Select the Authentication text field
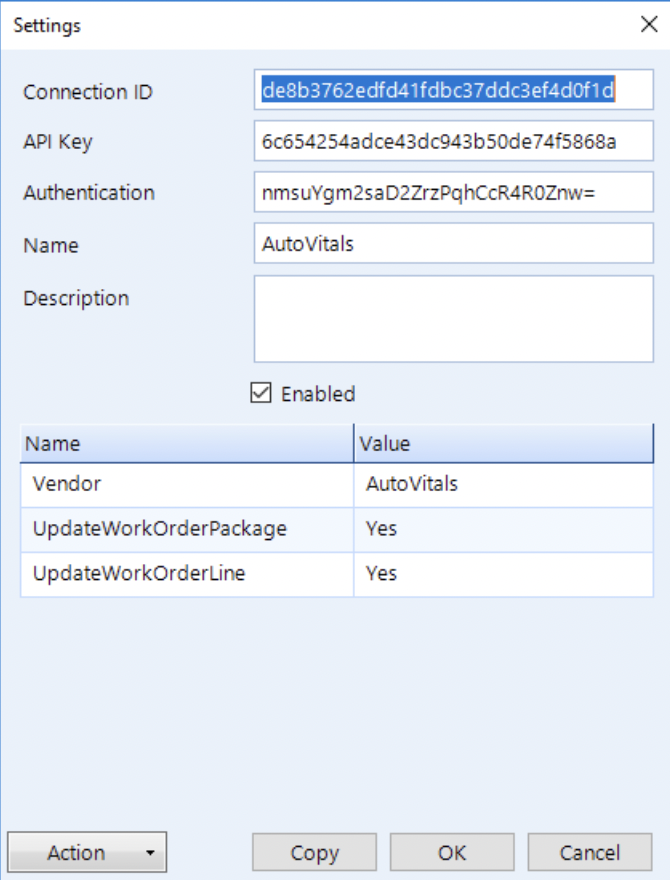Image resolution: width=670 pixels, height=880 pixels. click(x=450, y=192)
